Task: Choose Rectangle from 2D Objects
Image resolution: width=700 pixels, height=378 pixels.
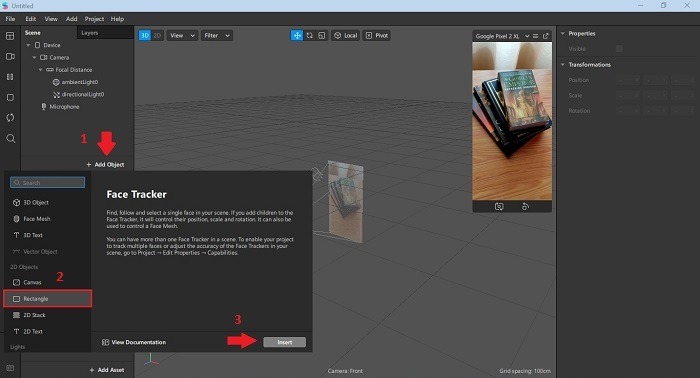Action: point(47,299)
